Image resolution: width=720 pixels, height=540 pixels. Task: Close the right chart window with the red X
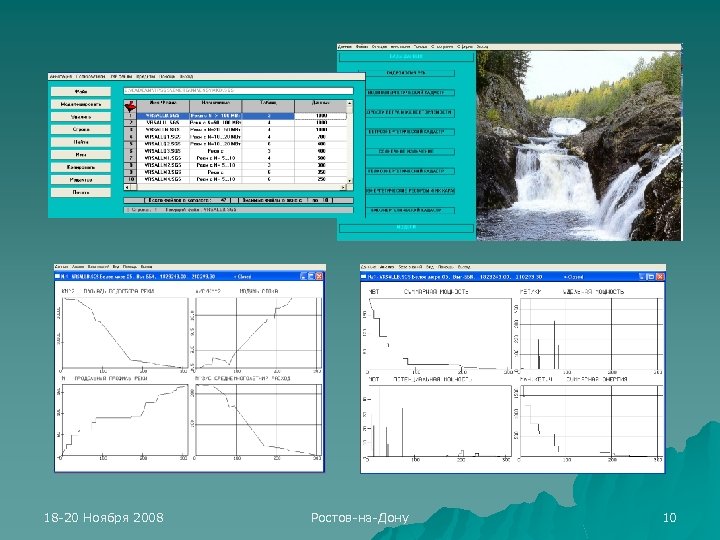click(660, 277)
